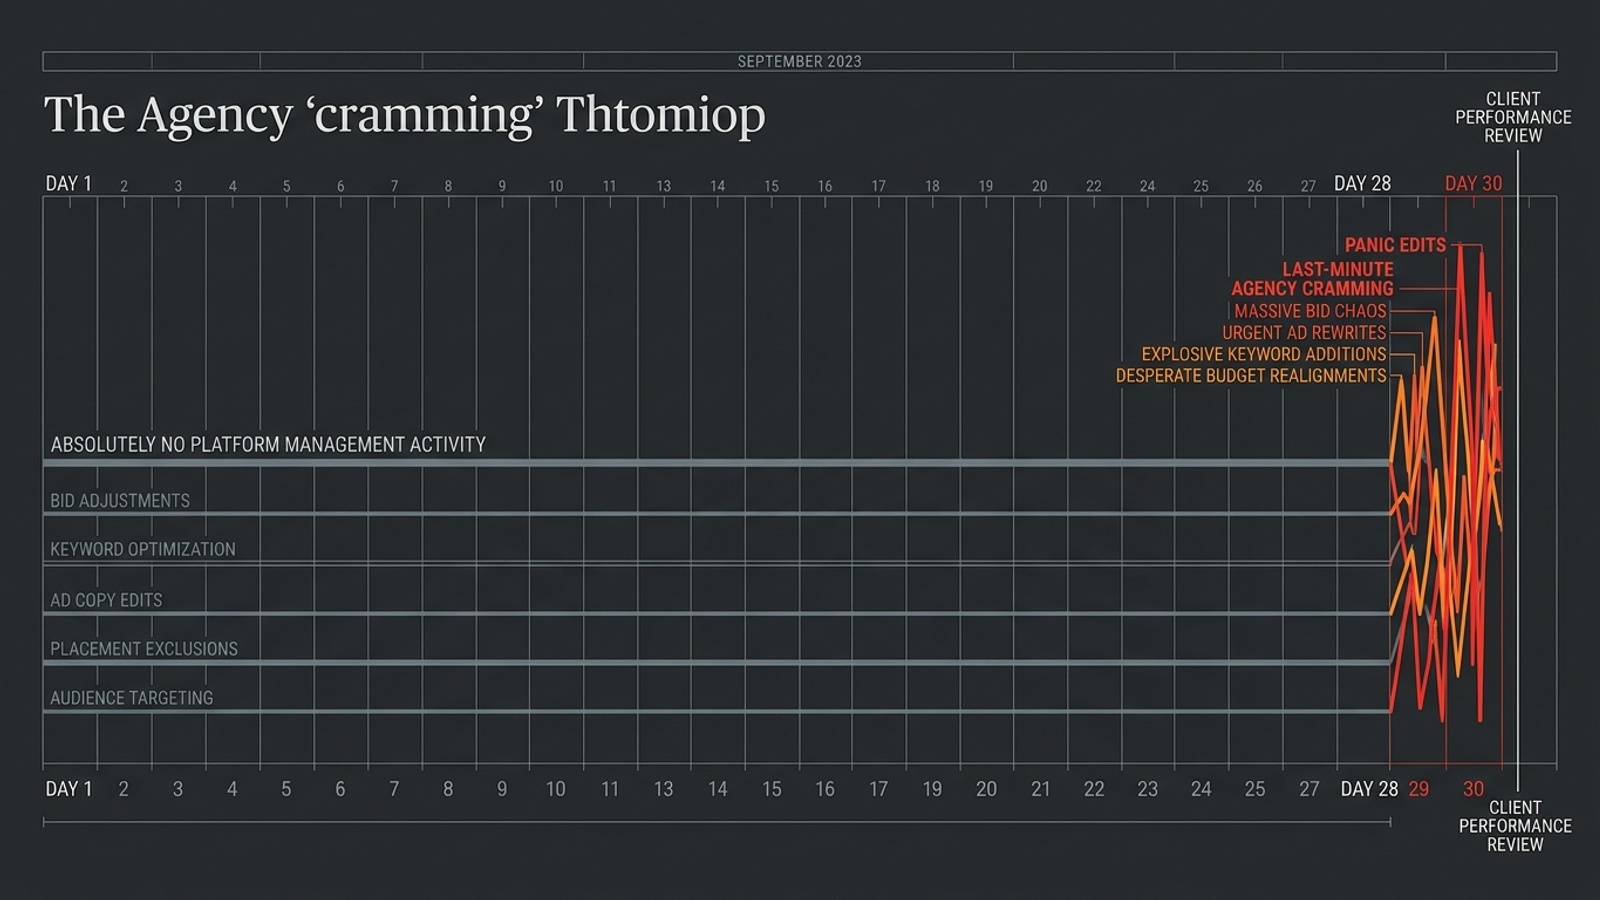This screenshot has height=900, width=1600.
Task: Click the red '30' label on lower axis
Action: pyautogui.click(x=1473, y=789)
